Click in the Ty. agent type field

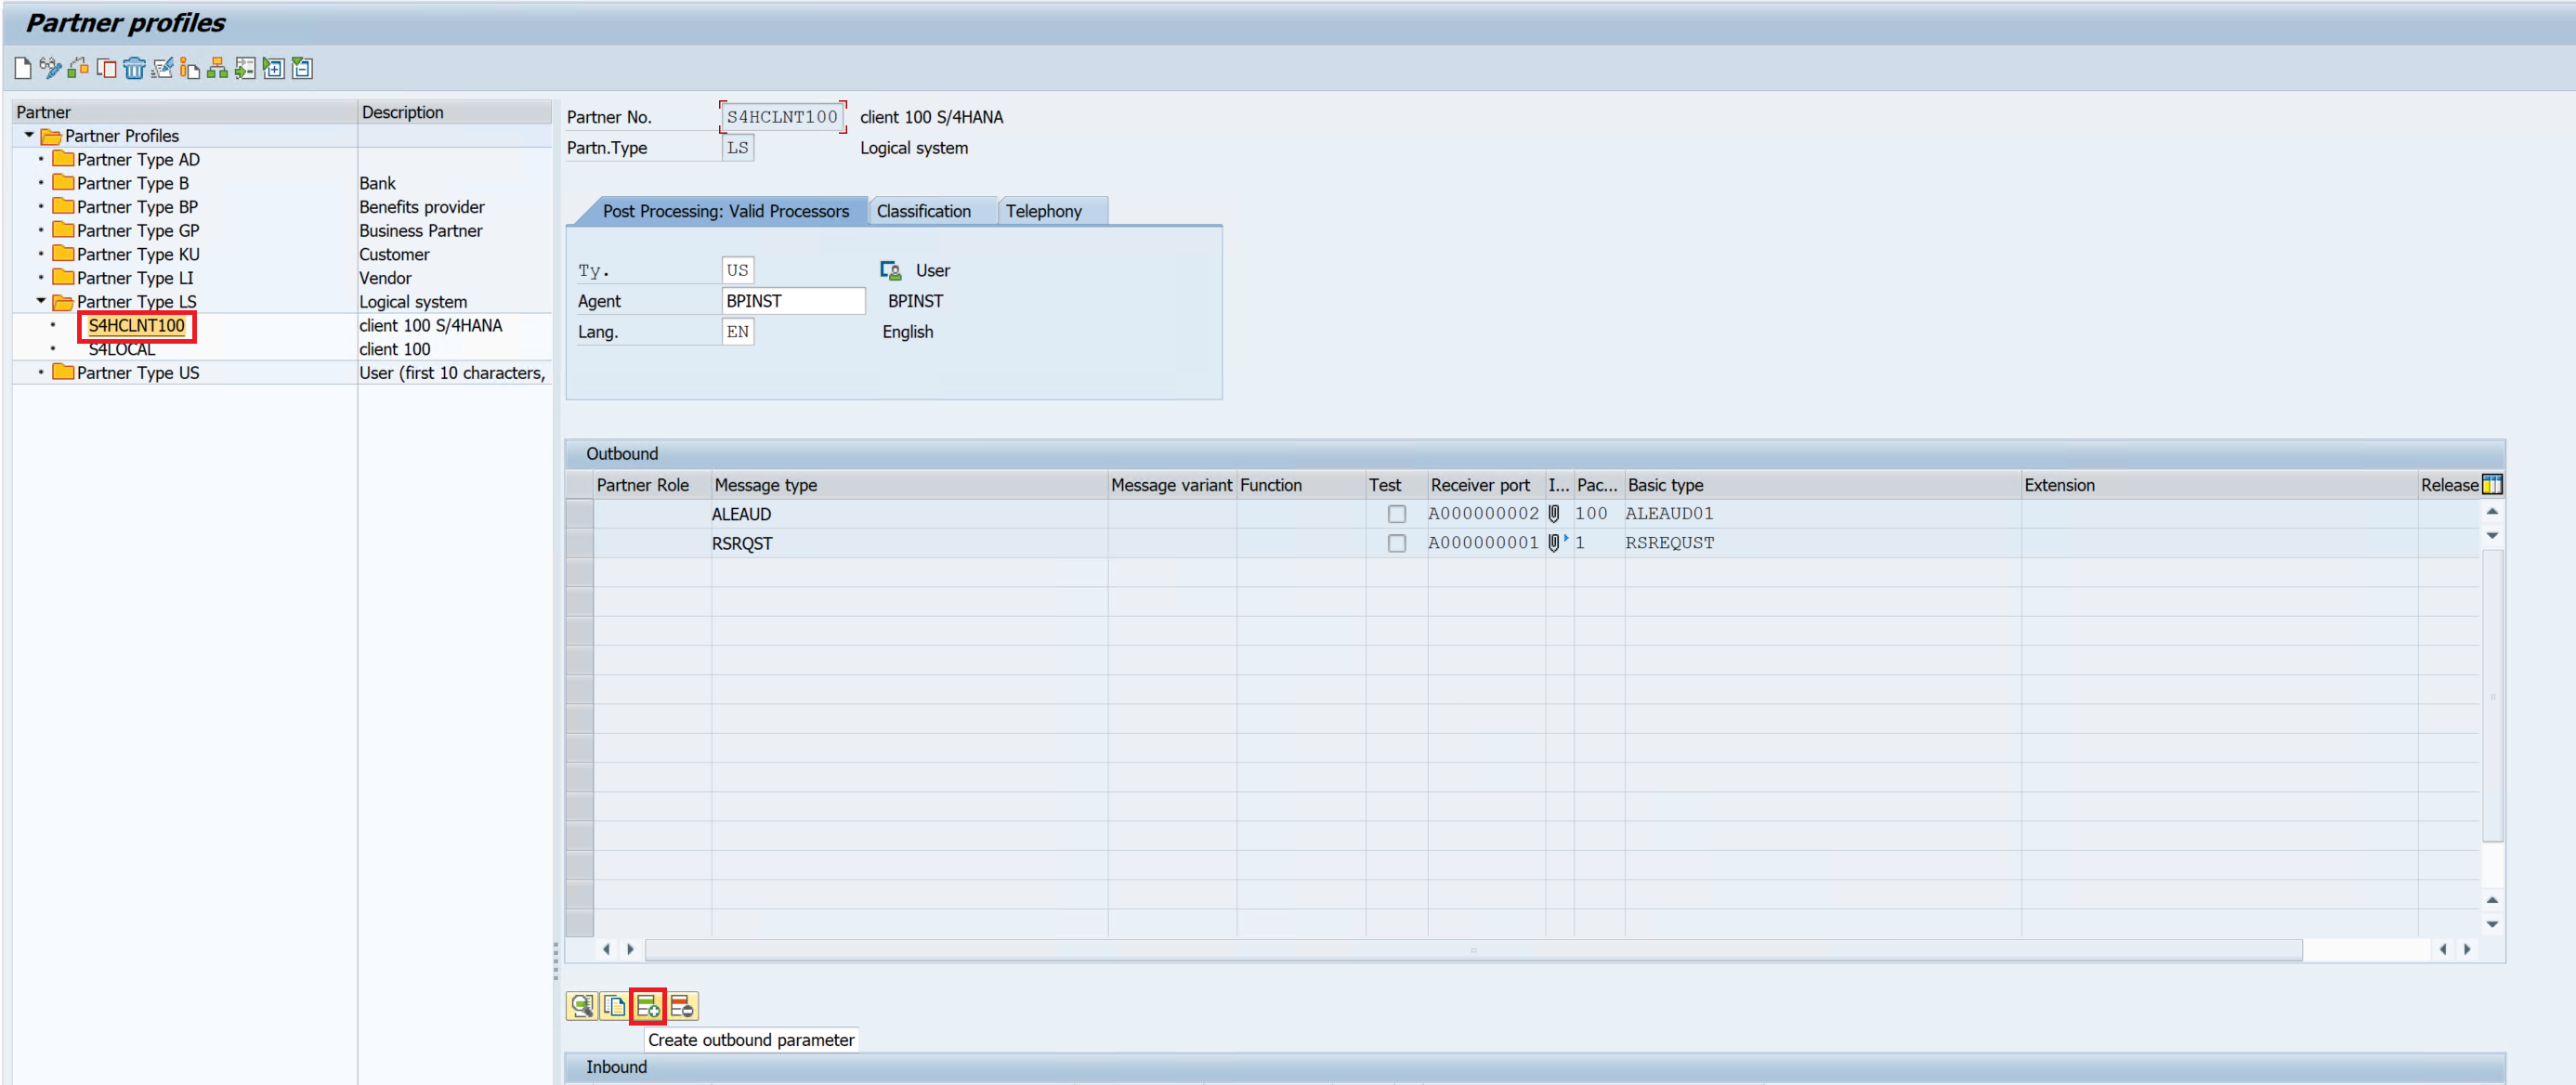tap(738, 270)
